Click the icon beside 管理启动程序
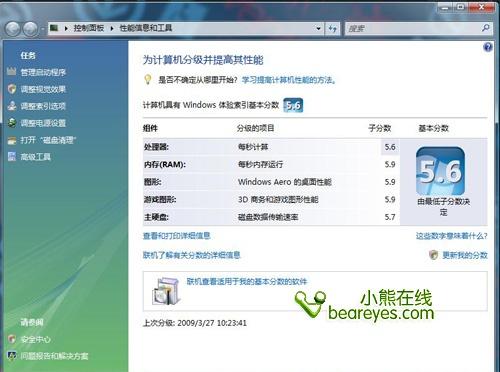Screen dimensions: 500x372 click(x=12, y=71)
